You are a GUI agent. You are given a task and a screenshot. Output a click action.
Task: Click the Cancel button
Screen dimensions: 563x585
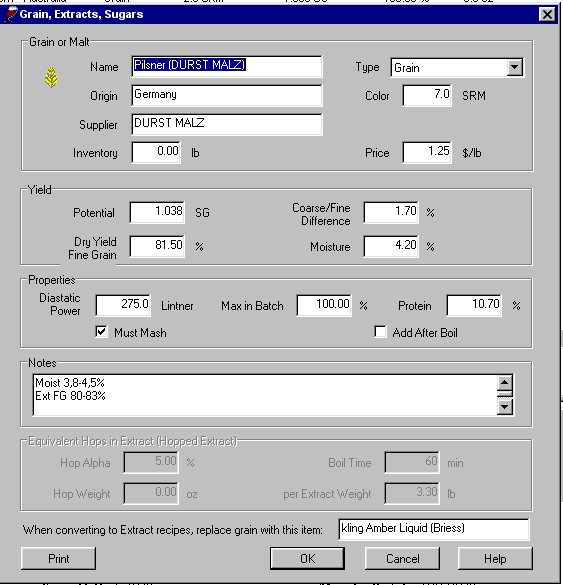[402, 559]
